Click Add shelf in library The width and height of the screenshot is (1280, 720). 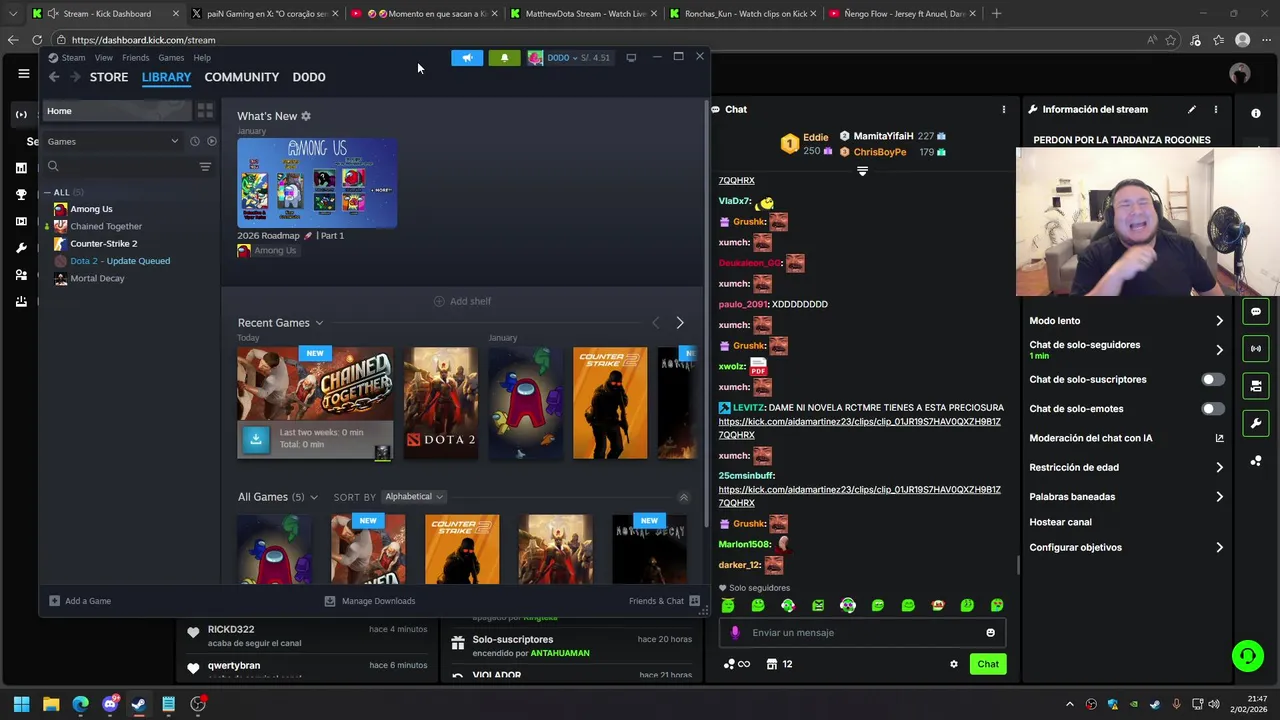[462, 301]
